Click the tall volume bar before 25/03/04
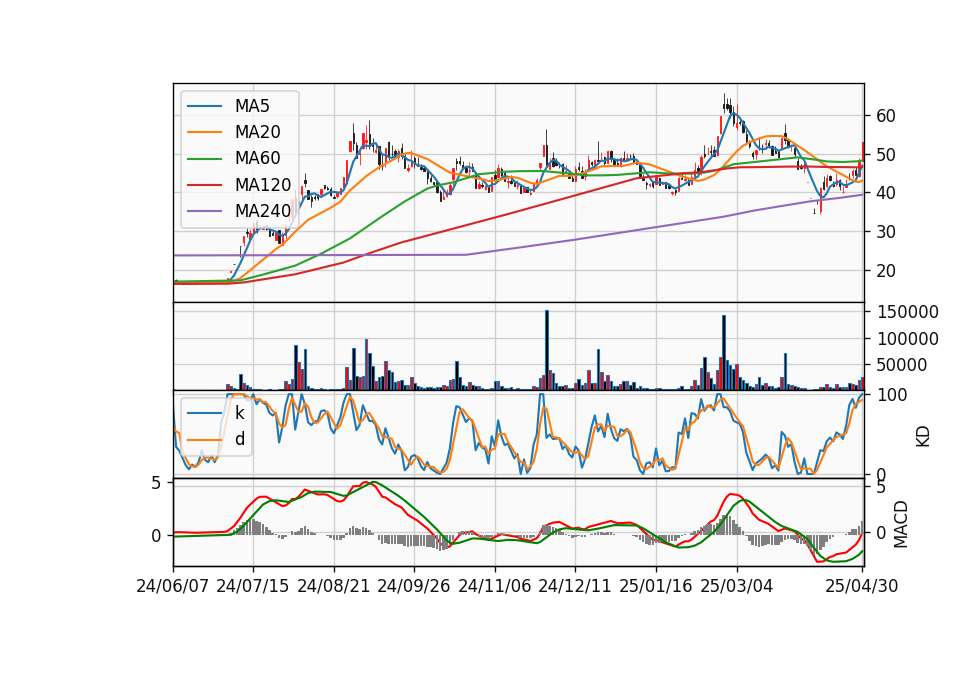Viewport: 960px width, 690px height. tap(724, 353)
